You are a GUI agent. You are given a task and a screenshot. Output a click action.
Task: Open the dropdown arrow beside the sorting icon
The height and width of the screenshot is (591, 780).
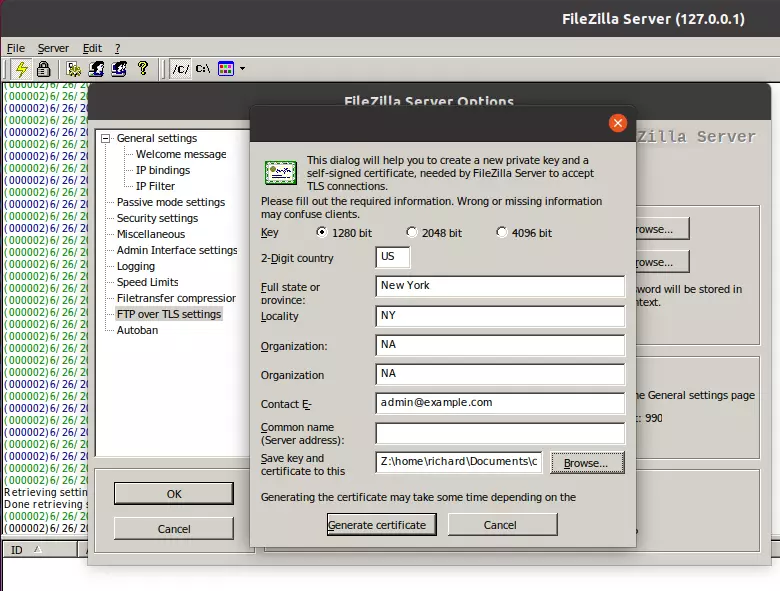point(242,69)
